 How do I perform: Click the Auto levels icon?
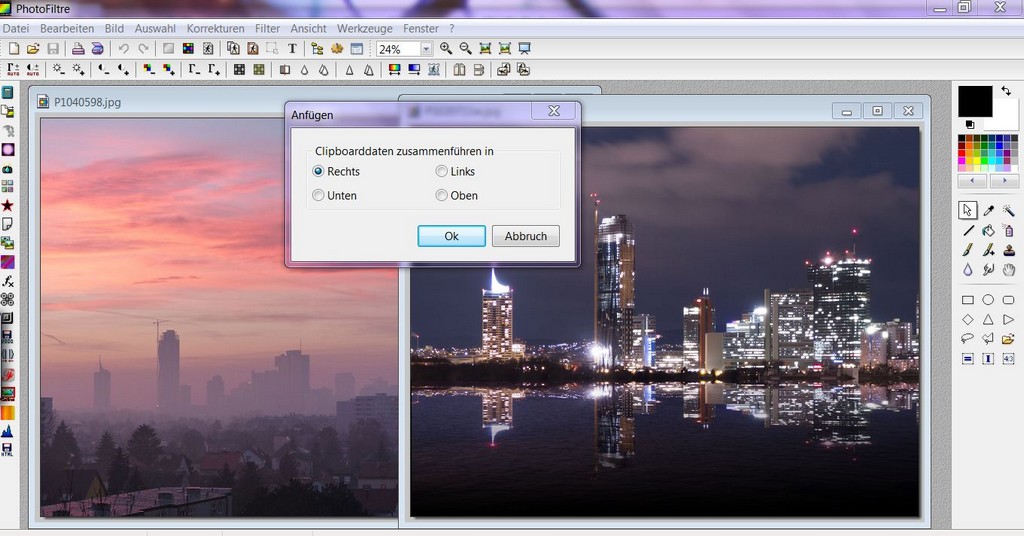point(13,69)
